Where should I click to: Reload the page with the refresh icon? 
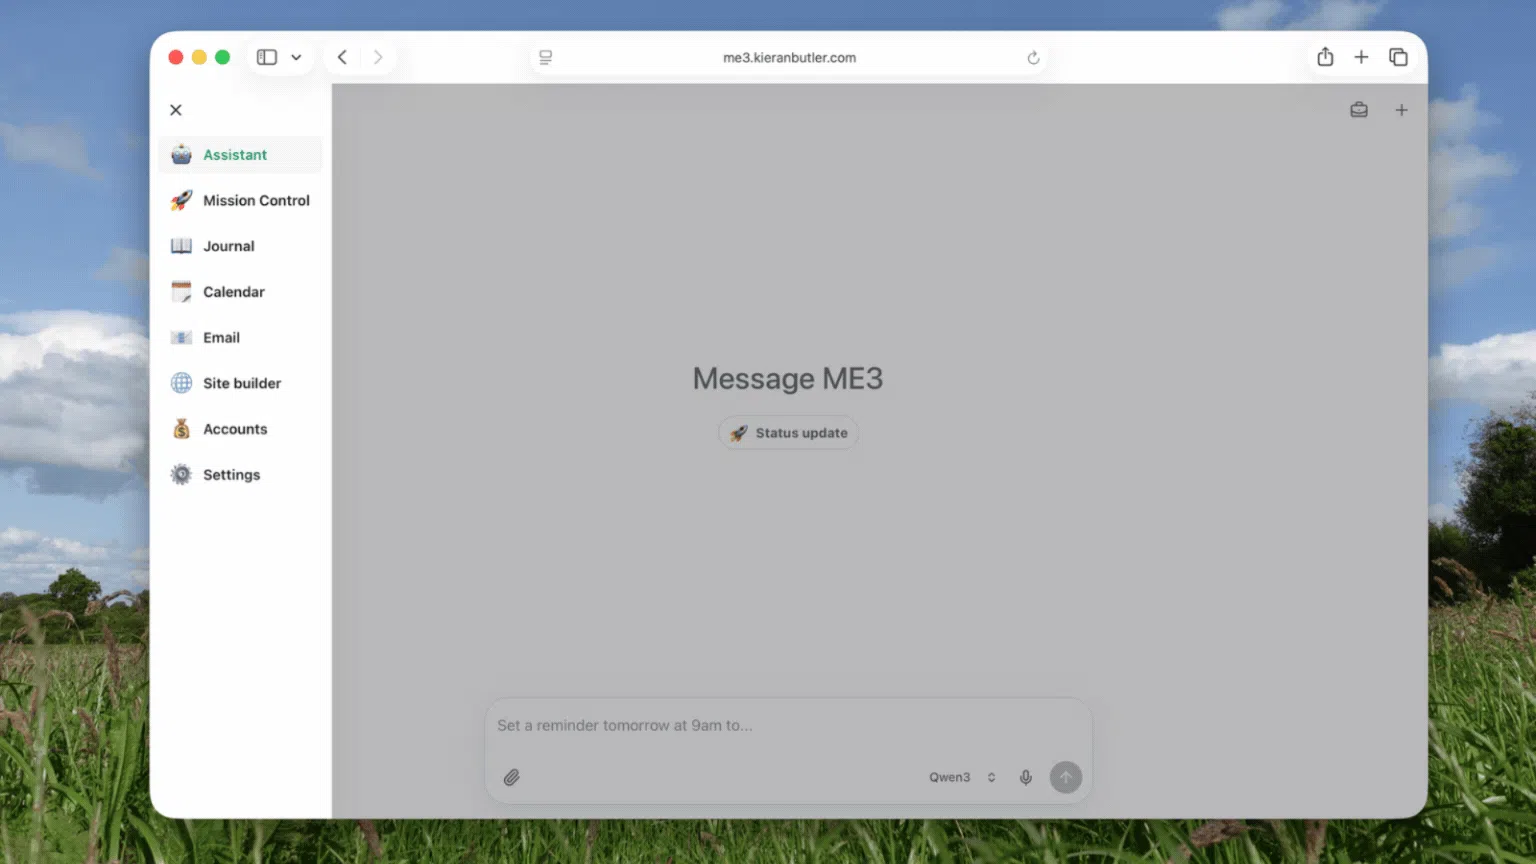[1033, 58]
